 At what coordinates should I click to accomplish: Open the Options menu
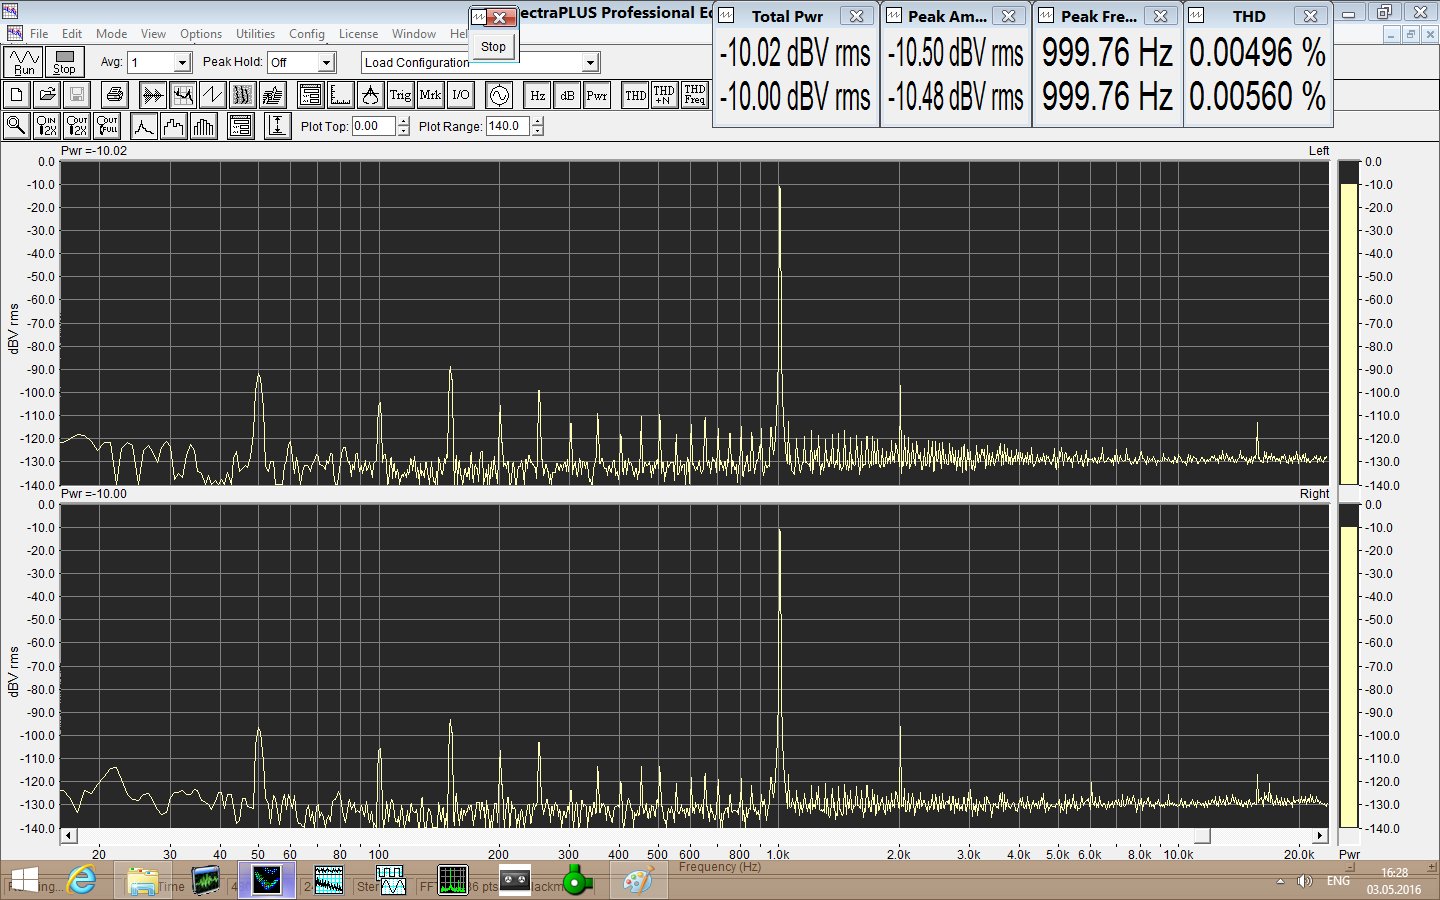click(201, 34)
